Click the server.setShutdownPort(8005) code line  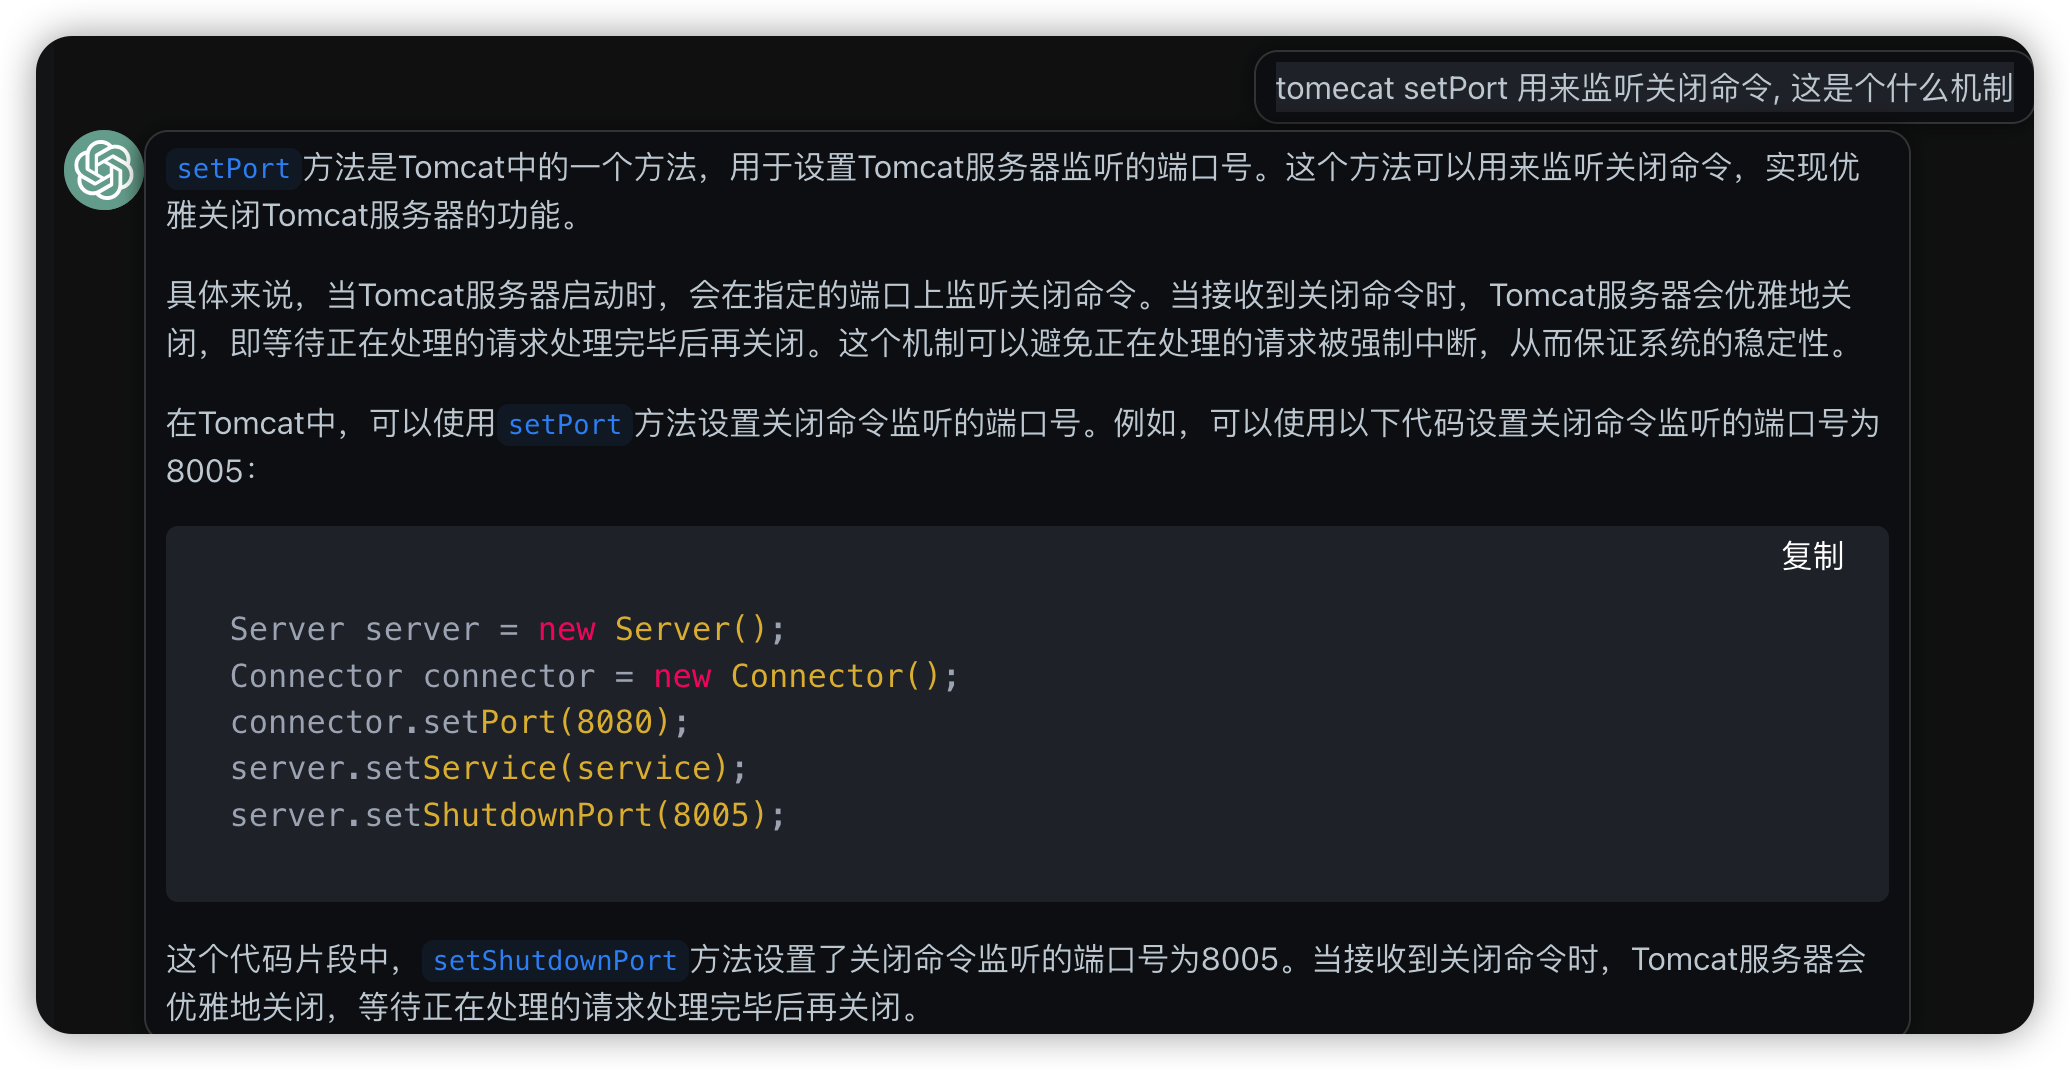point(507,815)
